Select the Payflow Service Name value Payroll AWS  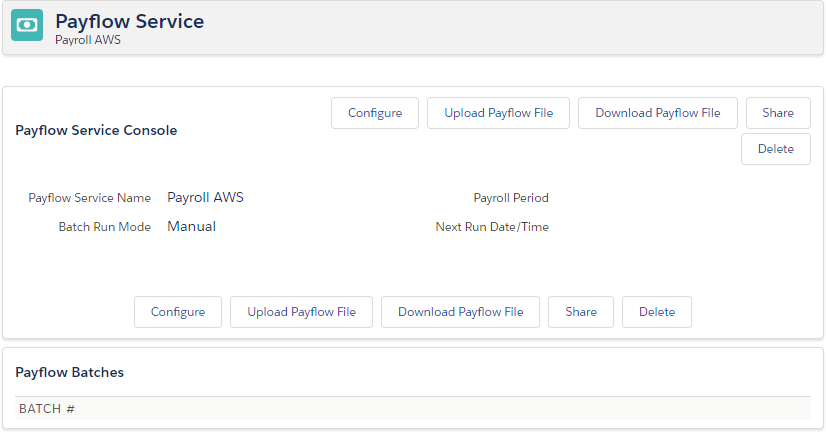point(205,197)
